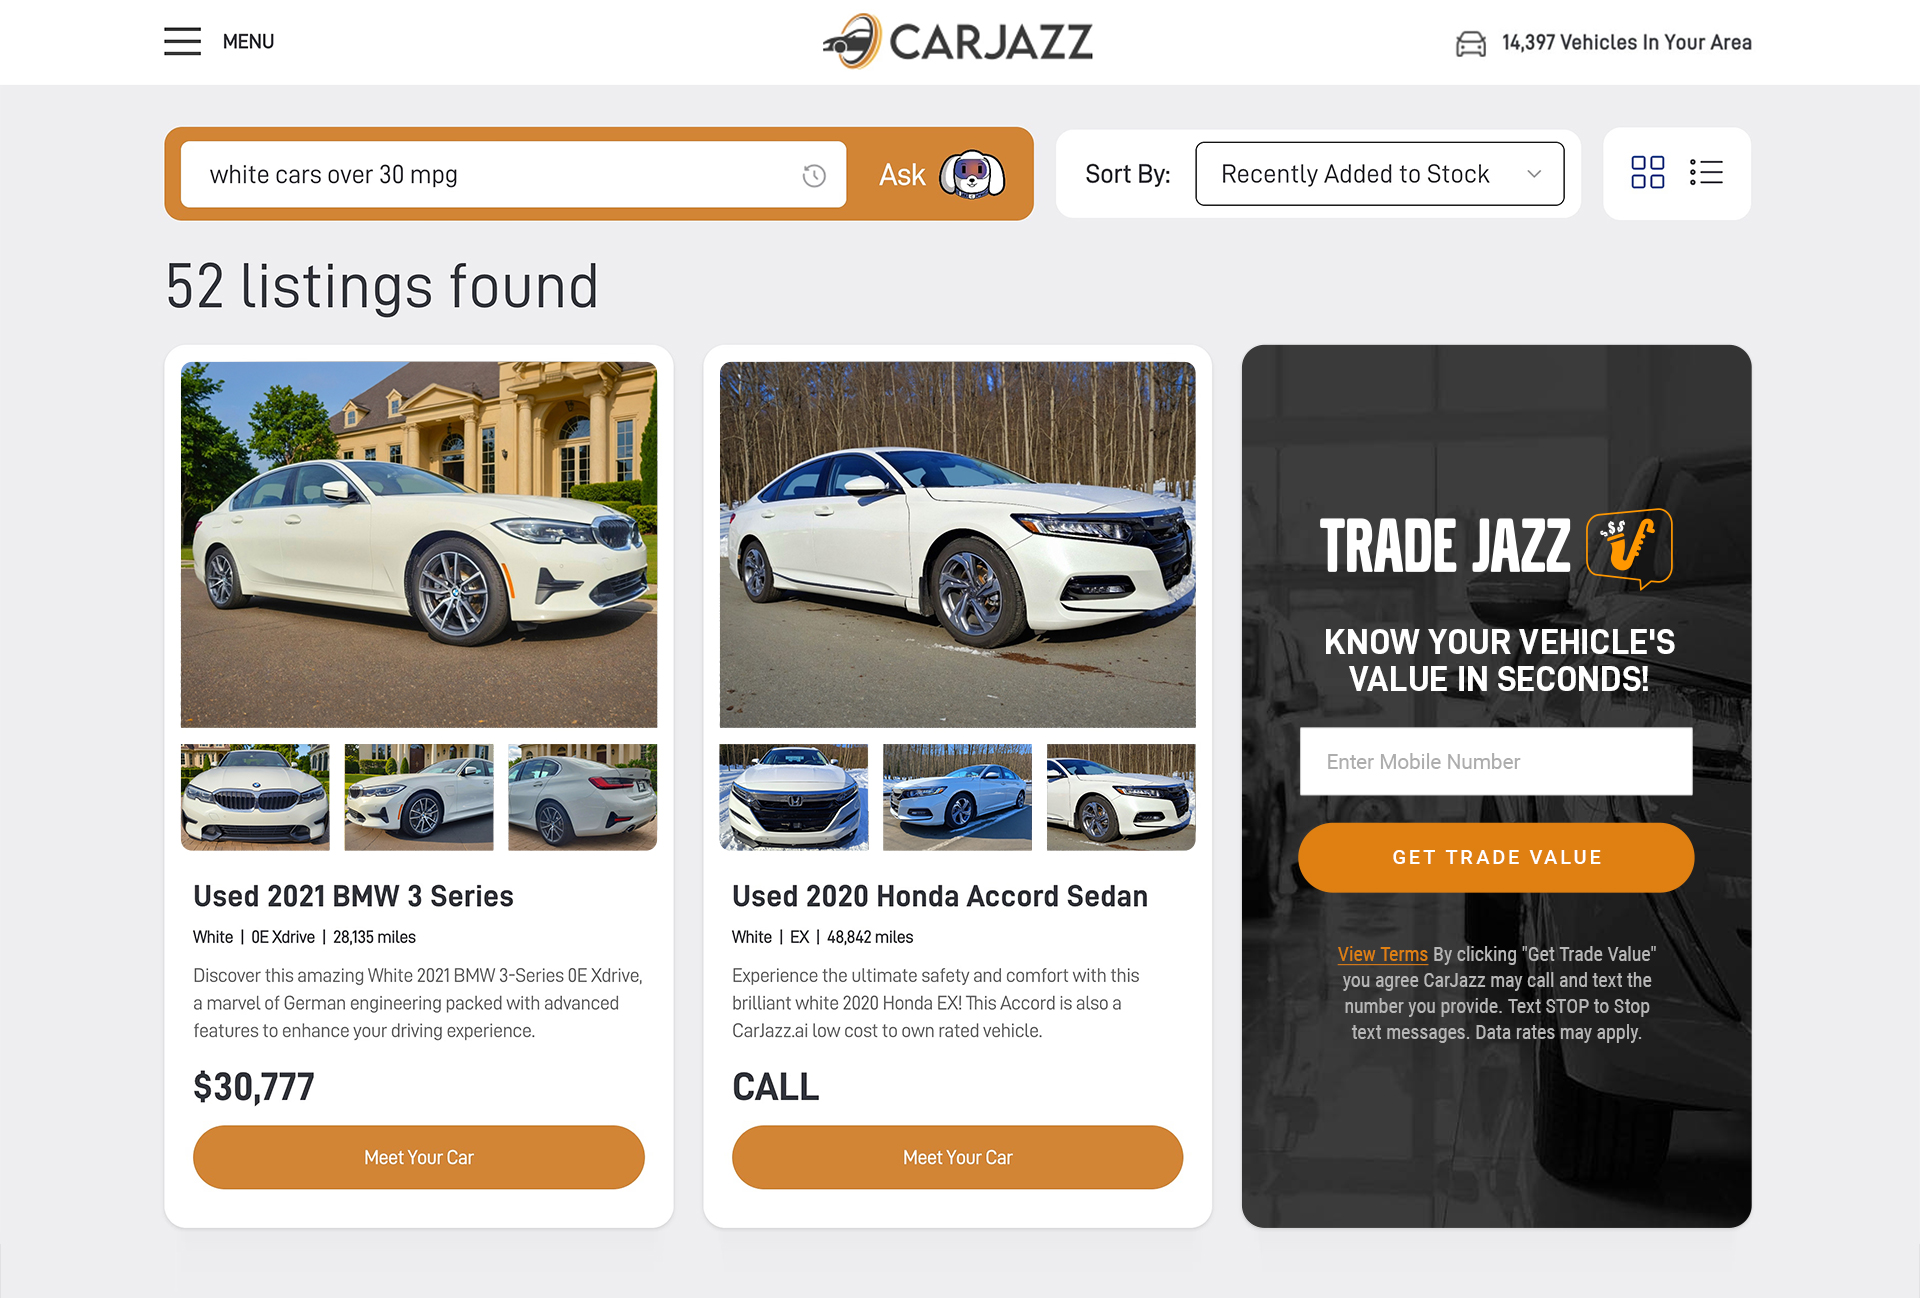Focus the Enter Mobile Number field

coord(1496,761)
